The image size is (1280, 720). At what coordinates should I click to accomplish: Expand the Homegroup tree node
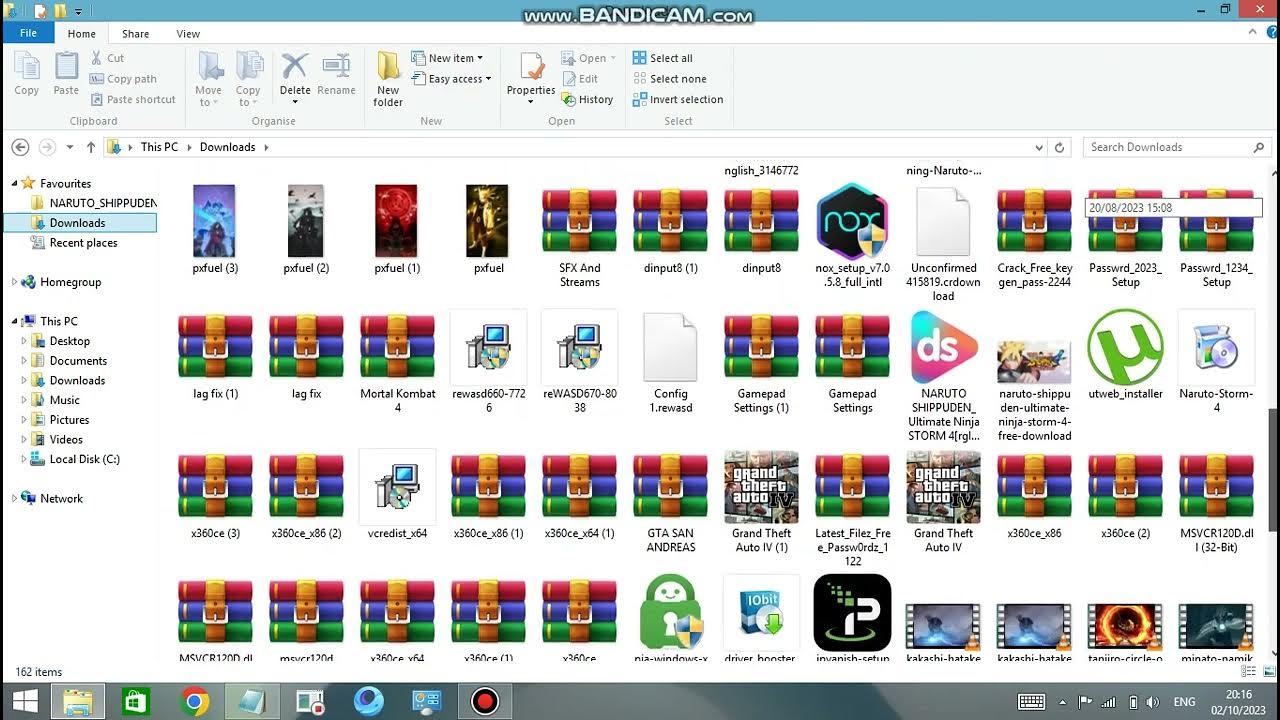pos(15,282)
